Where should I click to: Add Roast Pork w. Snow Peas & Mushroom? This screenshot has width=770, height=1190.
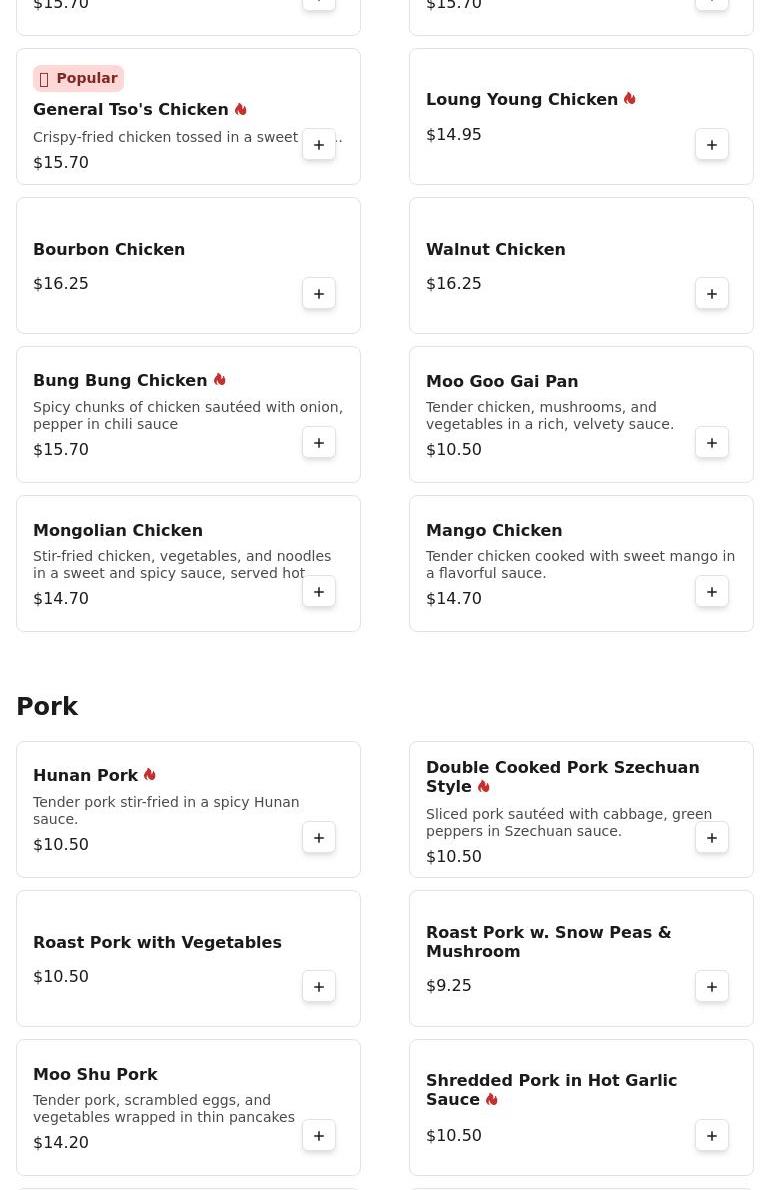(x=712, y=987)
